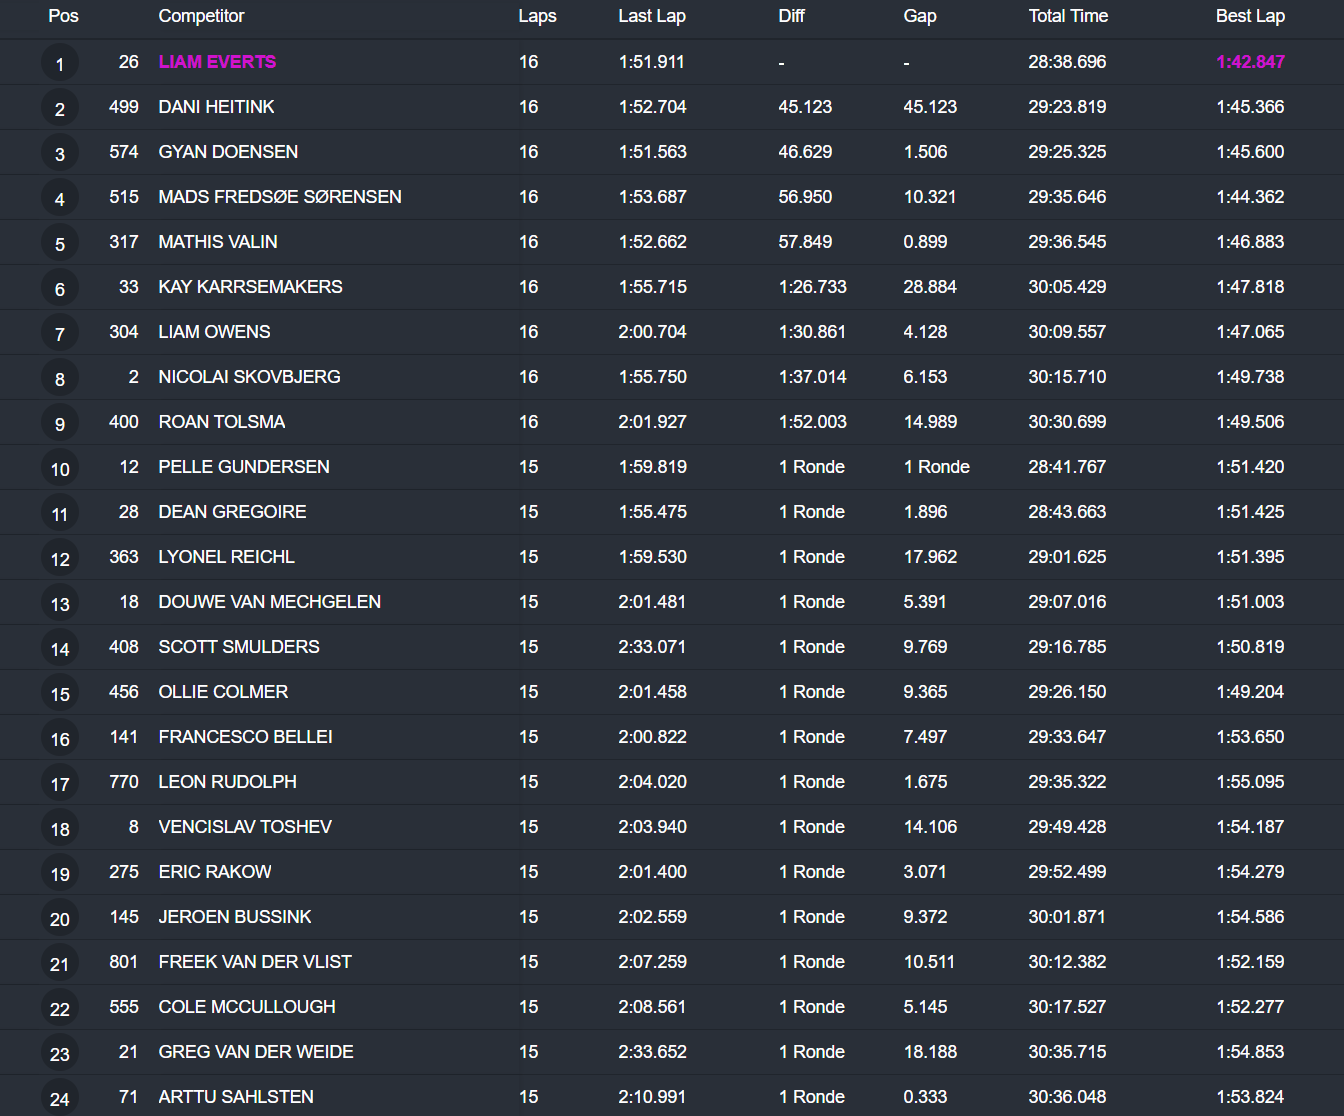Click the Pos column header

(63, 16)
